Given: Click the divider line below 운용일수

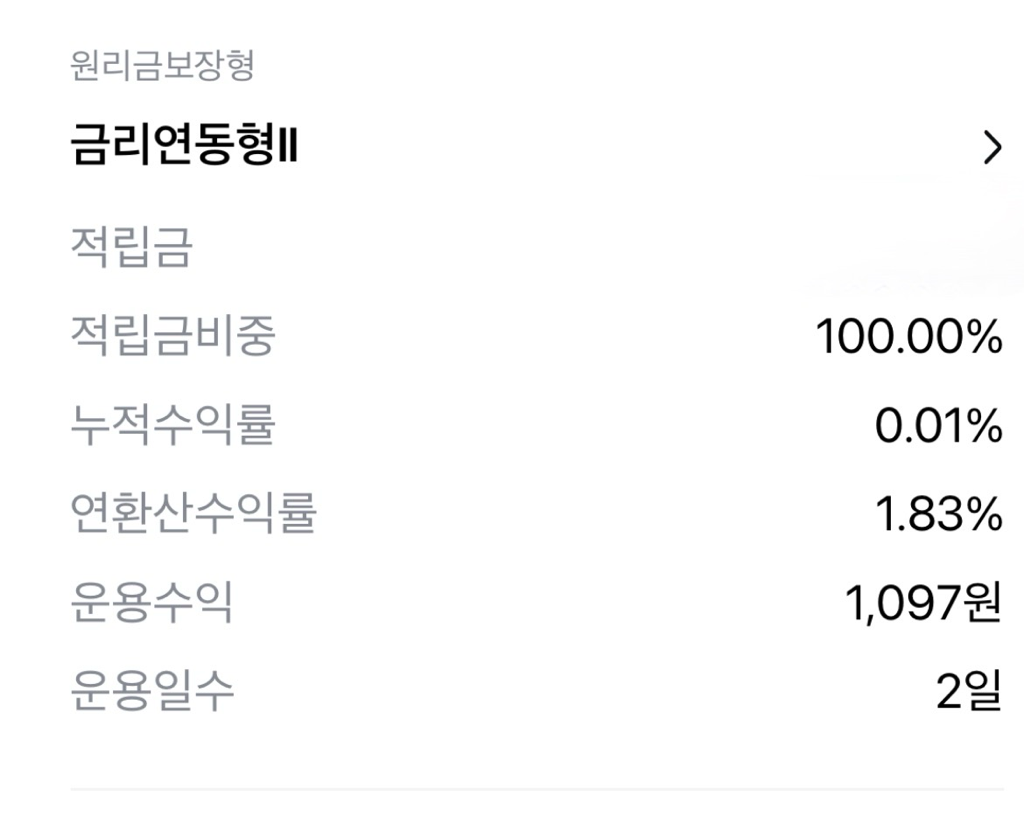Looking at the screenshot, I should pyautogui.click(x=536, y=790).
